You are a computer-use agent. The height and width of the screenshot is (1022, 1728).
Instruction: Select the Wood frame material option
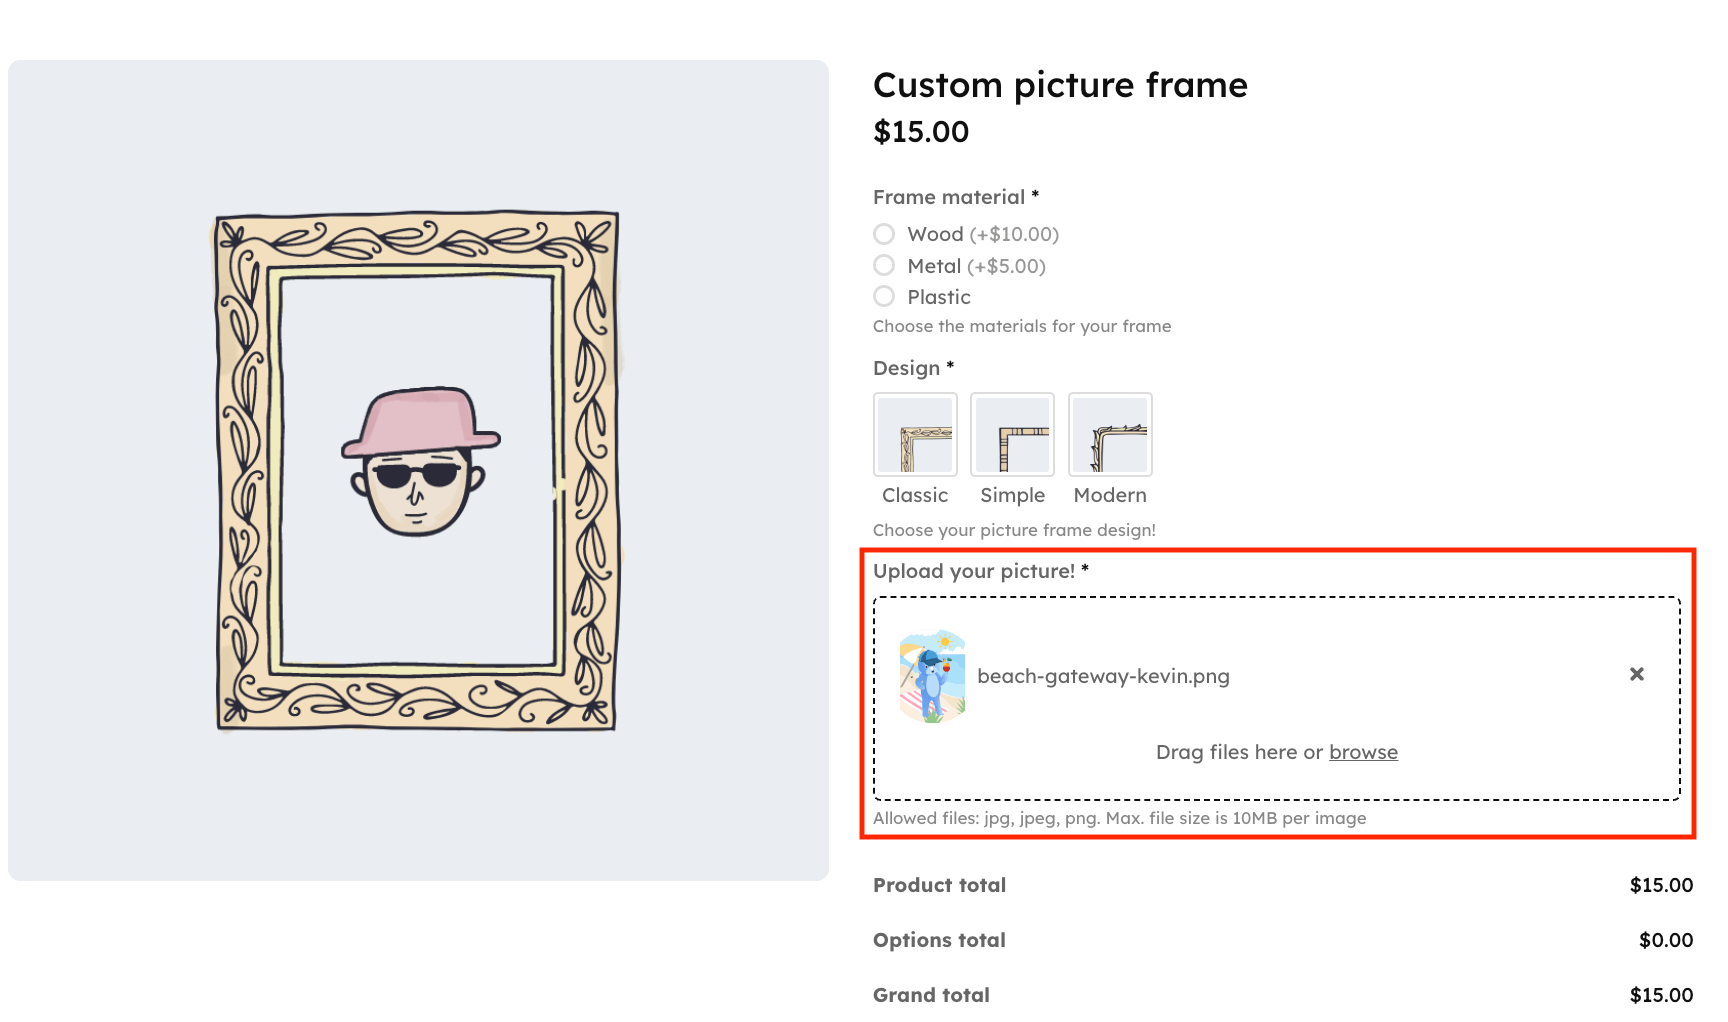tap(884, 233)
